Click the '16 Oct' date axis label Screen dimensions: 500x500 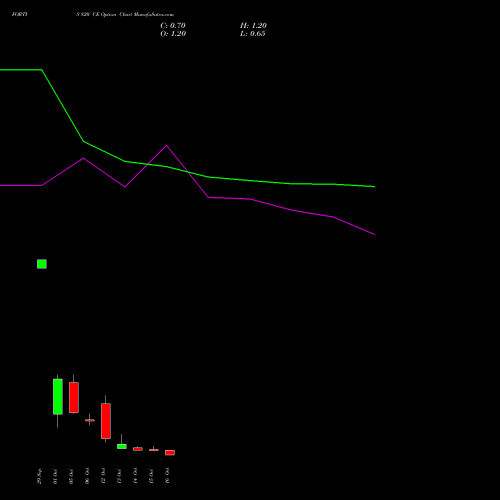click(x=167, y=476)
